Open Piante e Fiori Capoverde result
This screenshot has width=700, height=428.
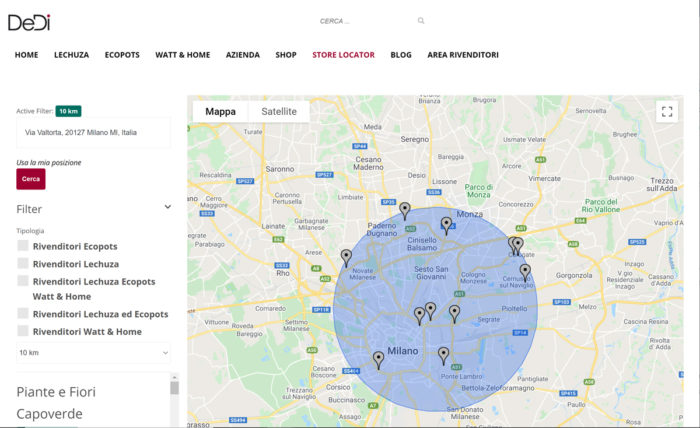(x=56, y=403)
